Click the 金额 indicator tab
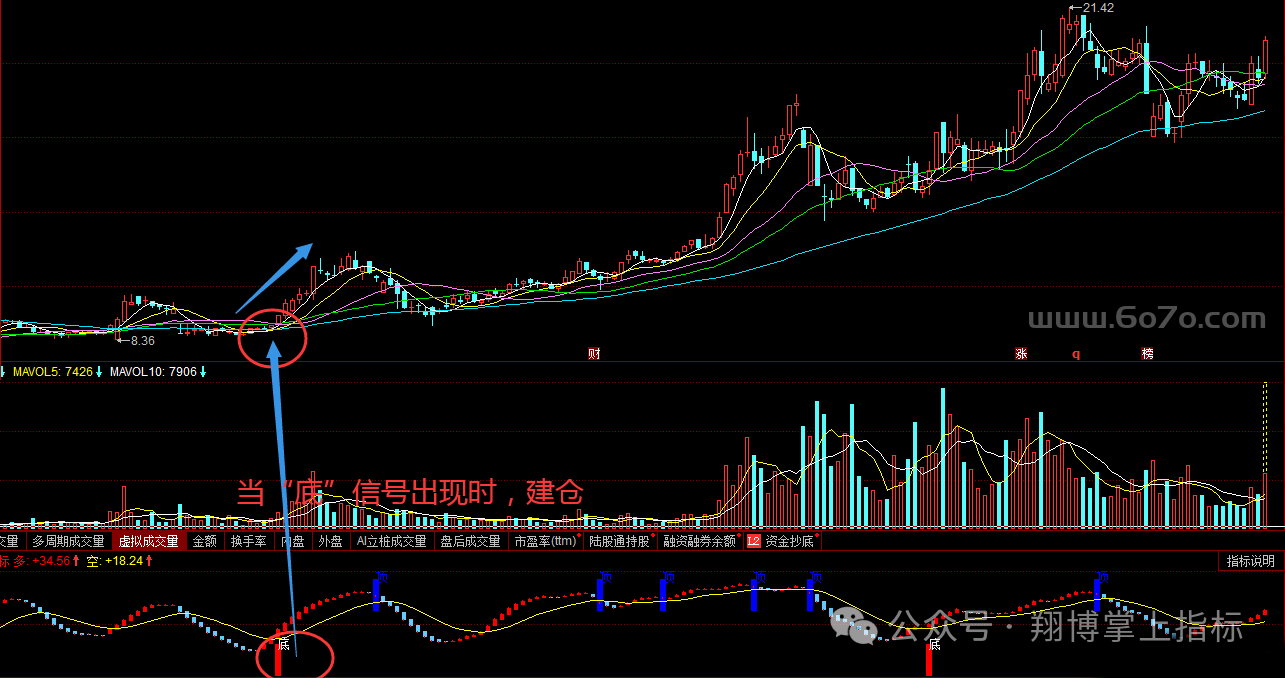Screen dimensions: 1285x678 coord(204,541)
